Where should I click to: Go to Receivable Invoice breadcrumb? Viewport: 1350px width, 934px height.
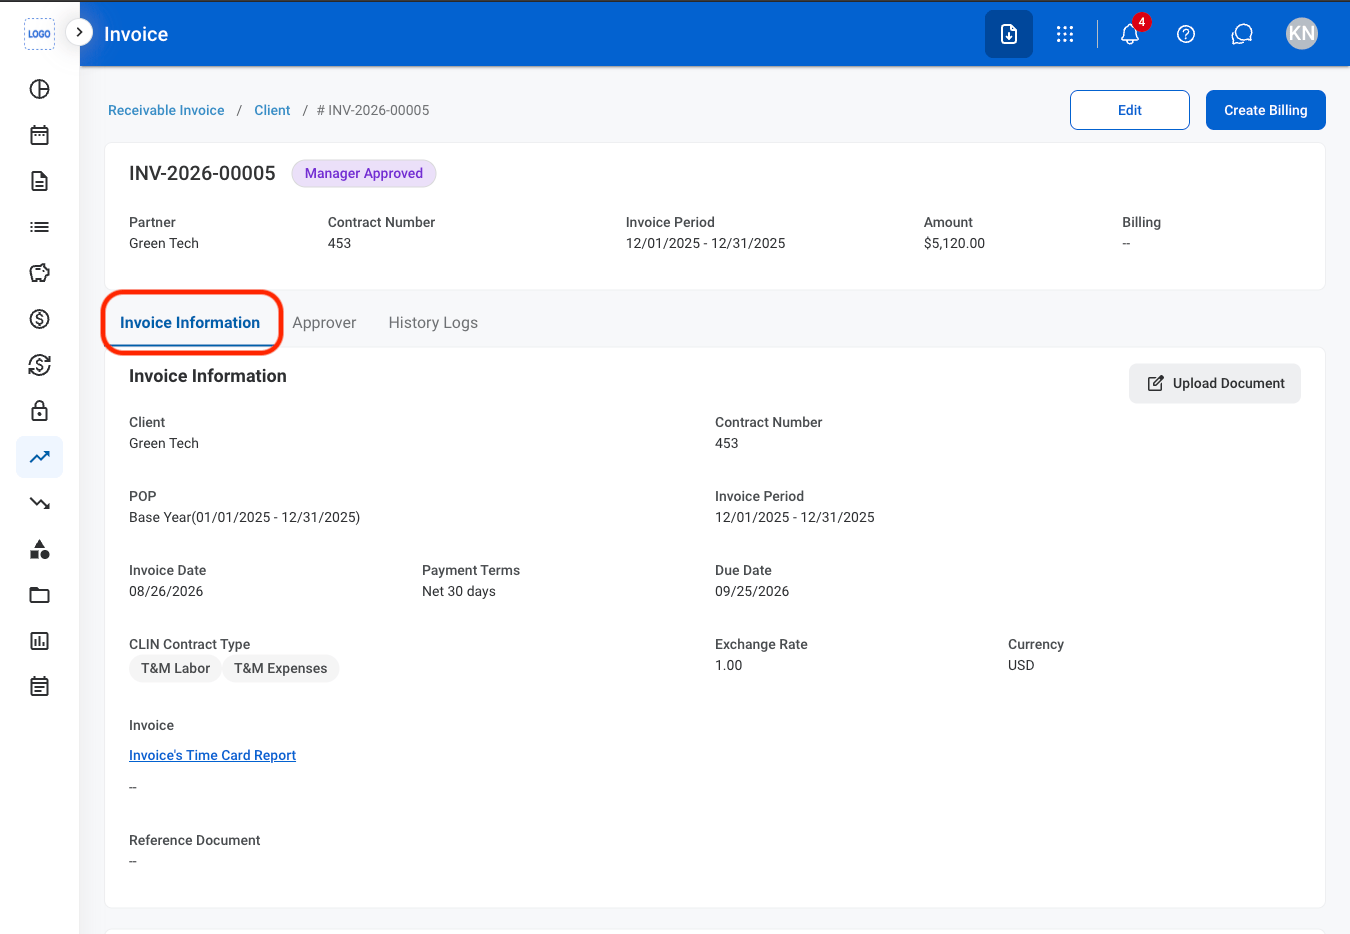tap(166, 110)
